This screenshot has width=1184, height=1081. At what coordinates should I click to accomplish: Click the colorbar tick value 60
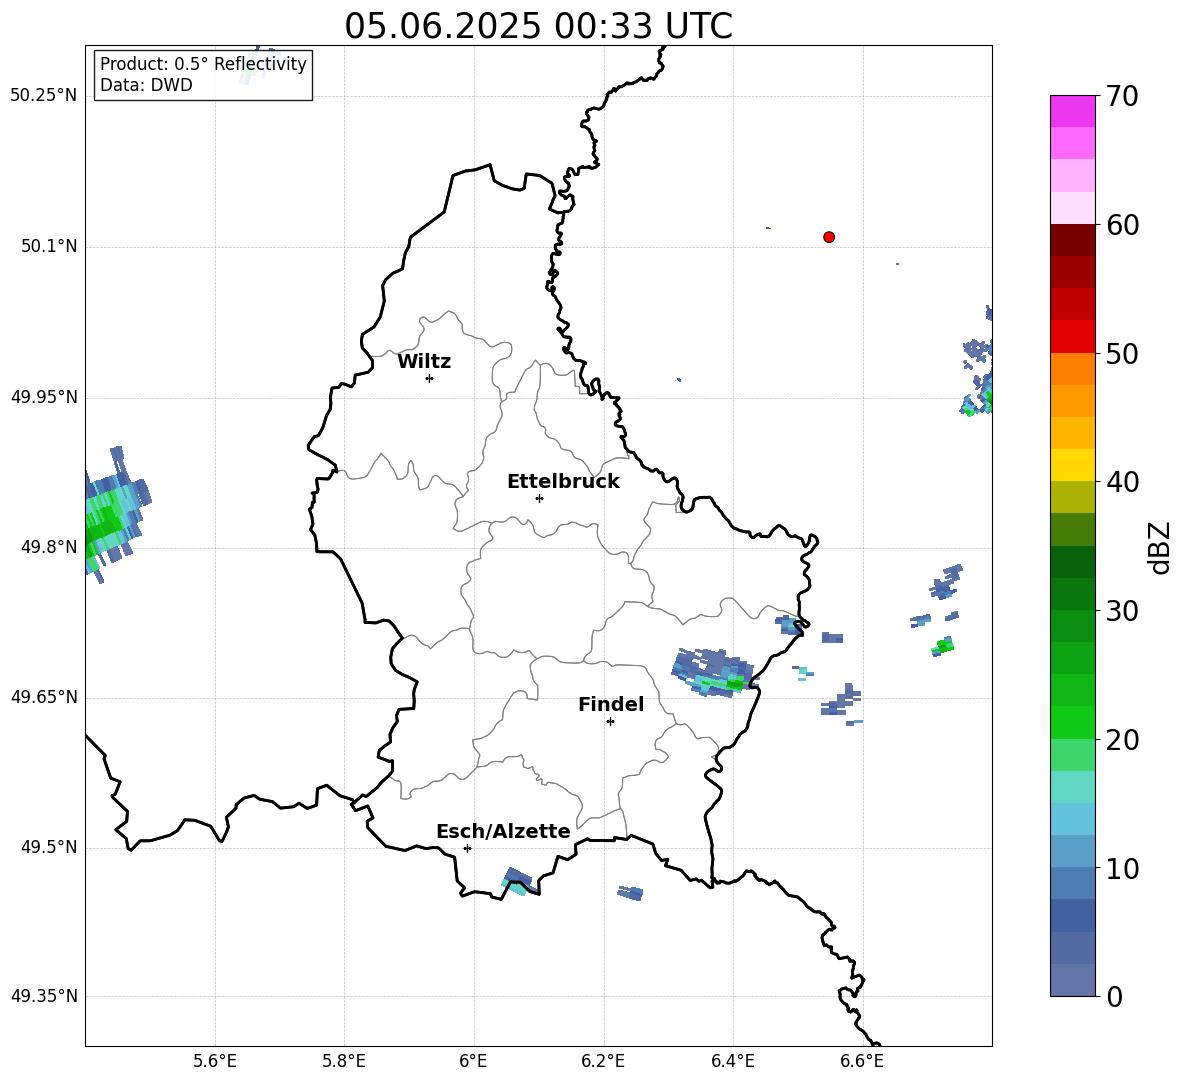(1122, 225)
